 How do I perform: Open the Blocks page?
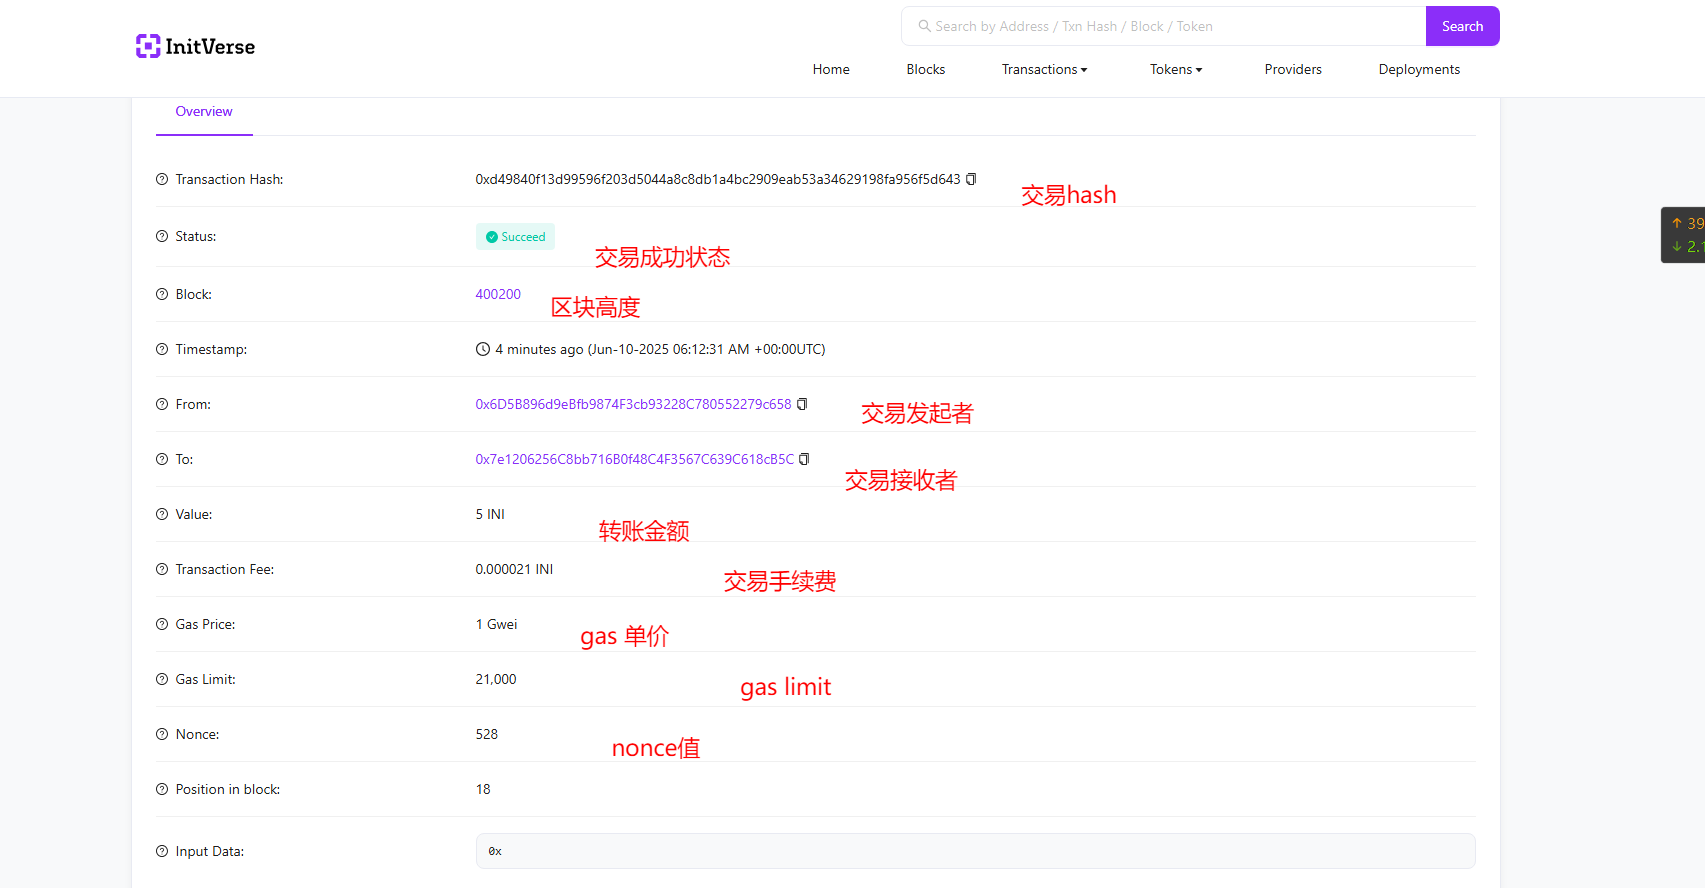coord(925,69)
